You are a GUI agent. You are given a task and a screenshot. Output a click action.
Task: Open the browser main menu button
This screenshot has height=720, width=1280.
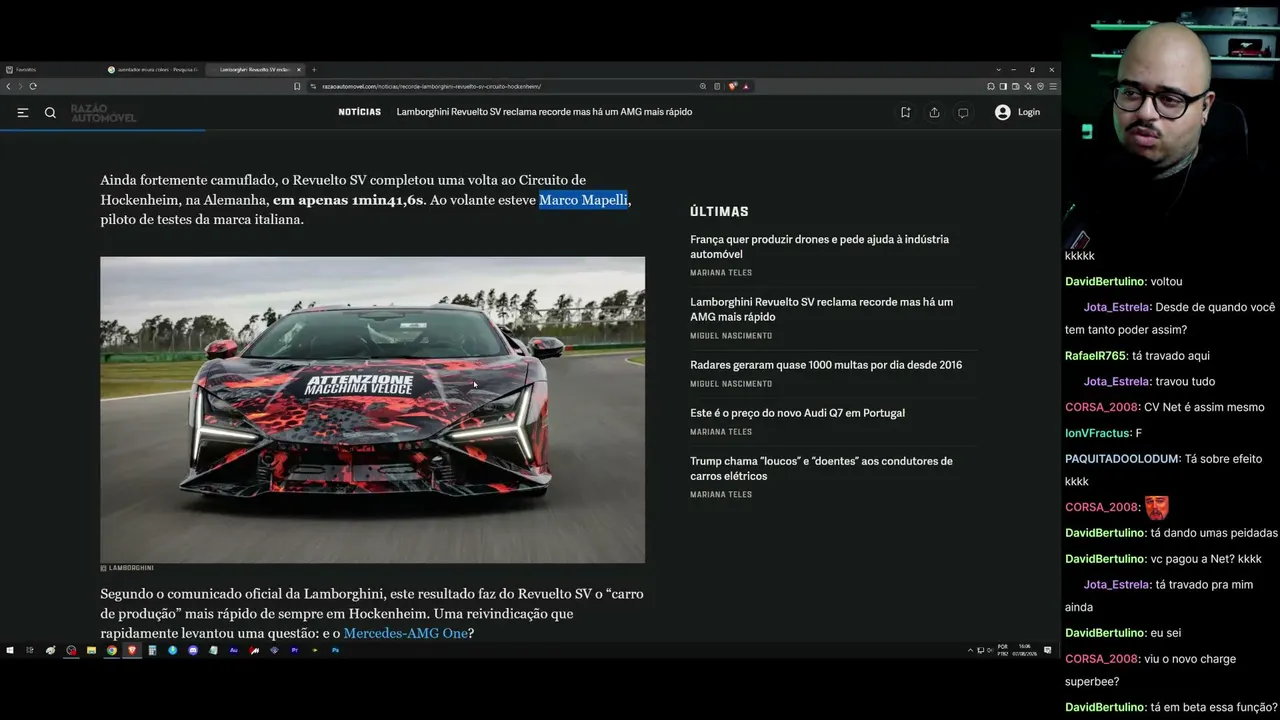(1053, 86)
